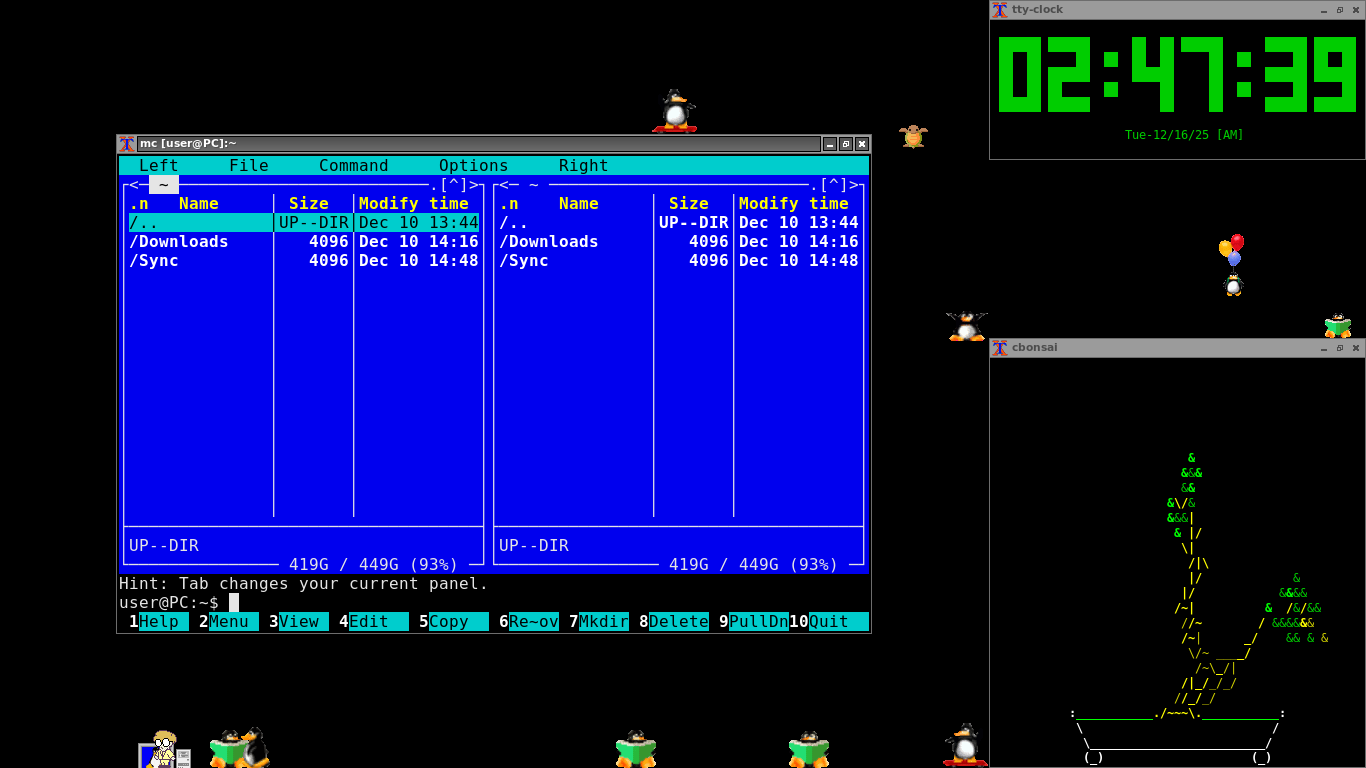Toggle hidden files dot in right panel frame

click(x=814, y=185)
